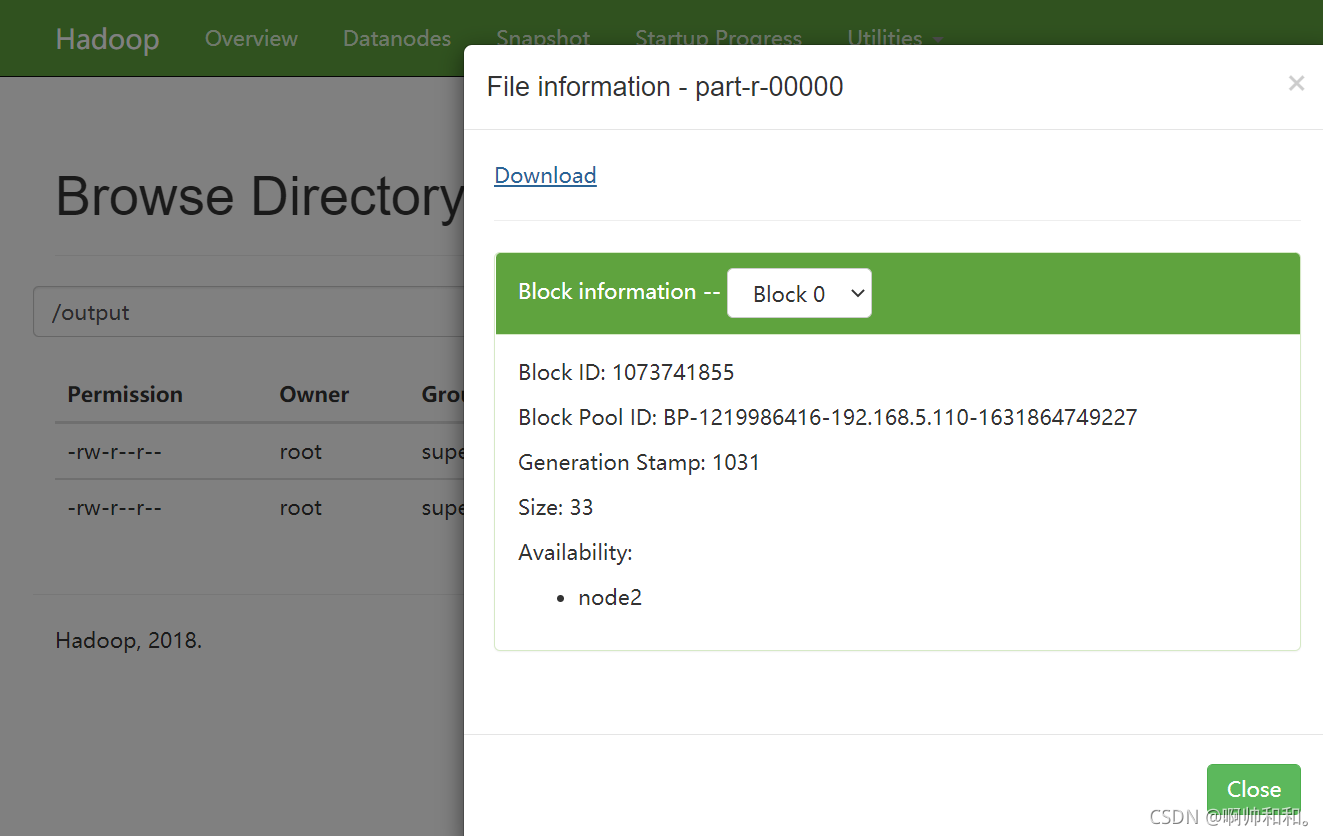Click the Owner column header
The image size is (1323, 836).
[314, 394]
